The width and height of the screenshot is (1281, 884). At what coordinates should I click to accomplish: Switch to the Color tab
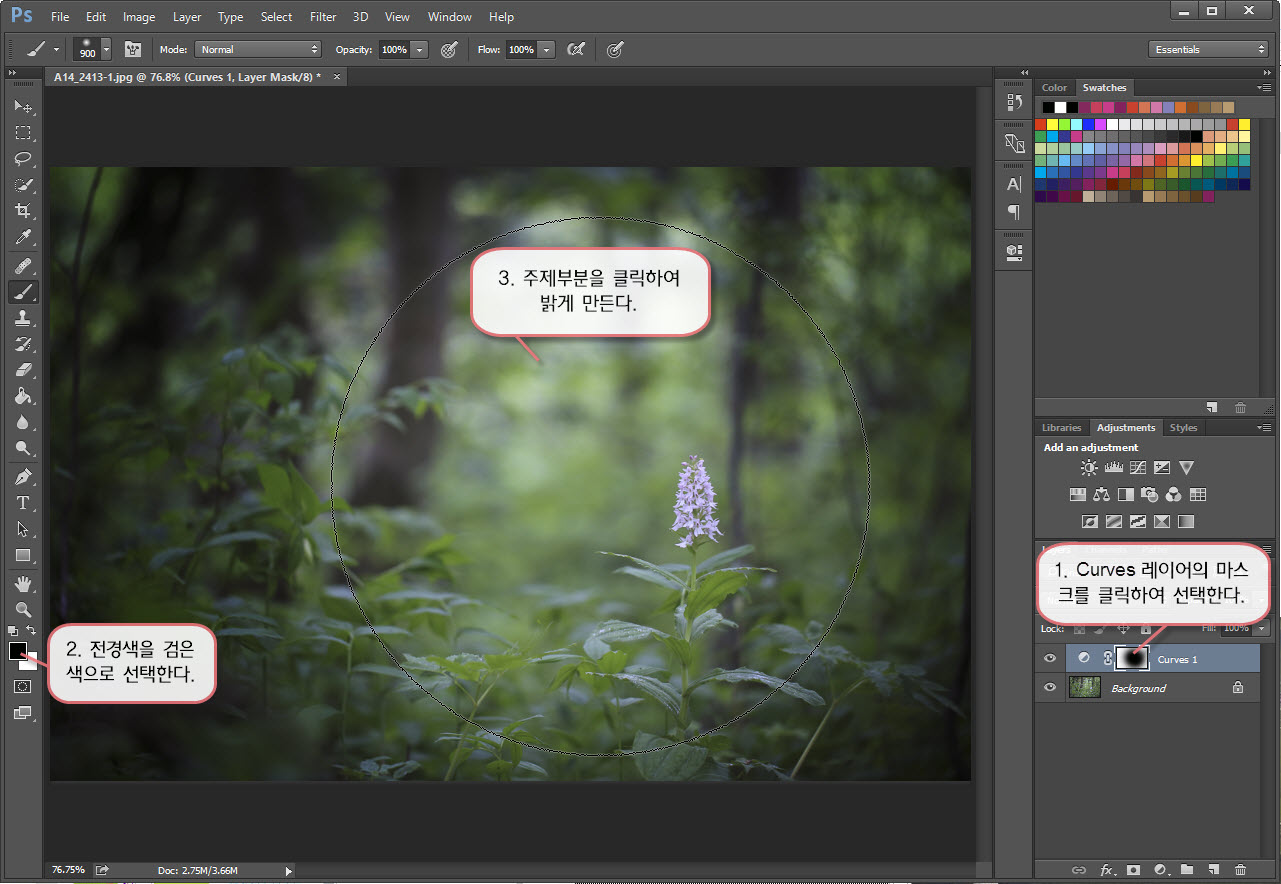(x=1054, y=88)
